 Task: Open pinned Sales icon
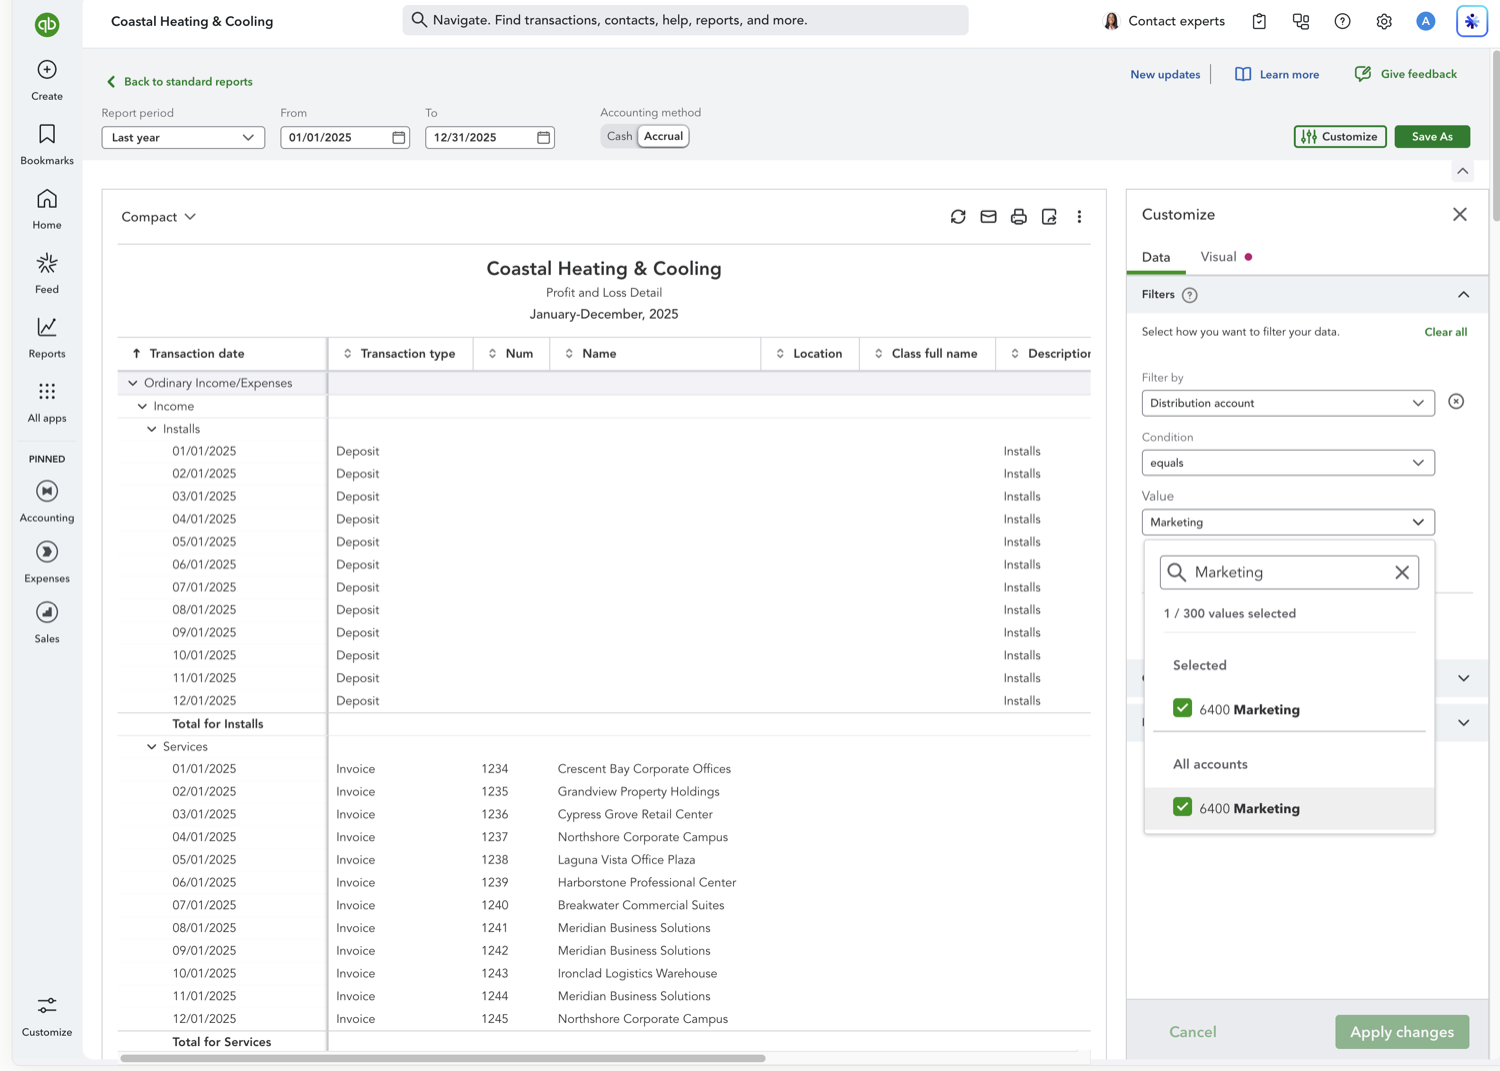click(47, 612)
